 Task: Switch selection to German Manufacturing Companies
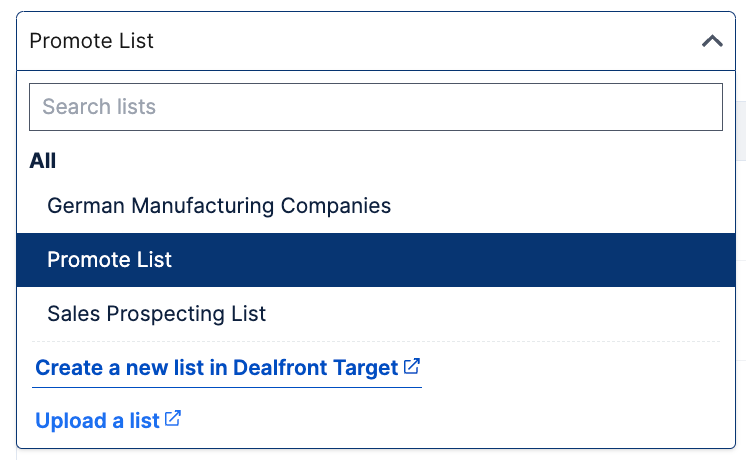[x=219, y=206]
